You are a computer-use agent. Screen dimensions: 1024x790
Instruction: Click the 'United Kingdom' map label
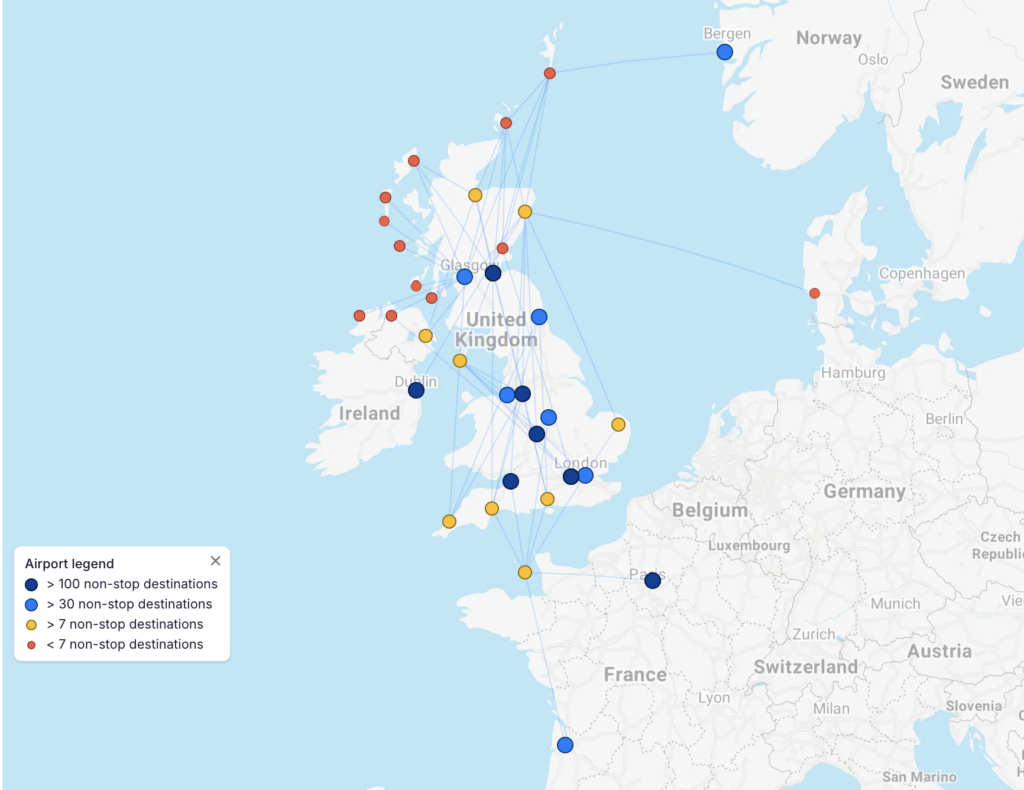click(x=496, y=330)
